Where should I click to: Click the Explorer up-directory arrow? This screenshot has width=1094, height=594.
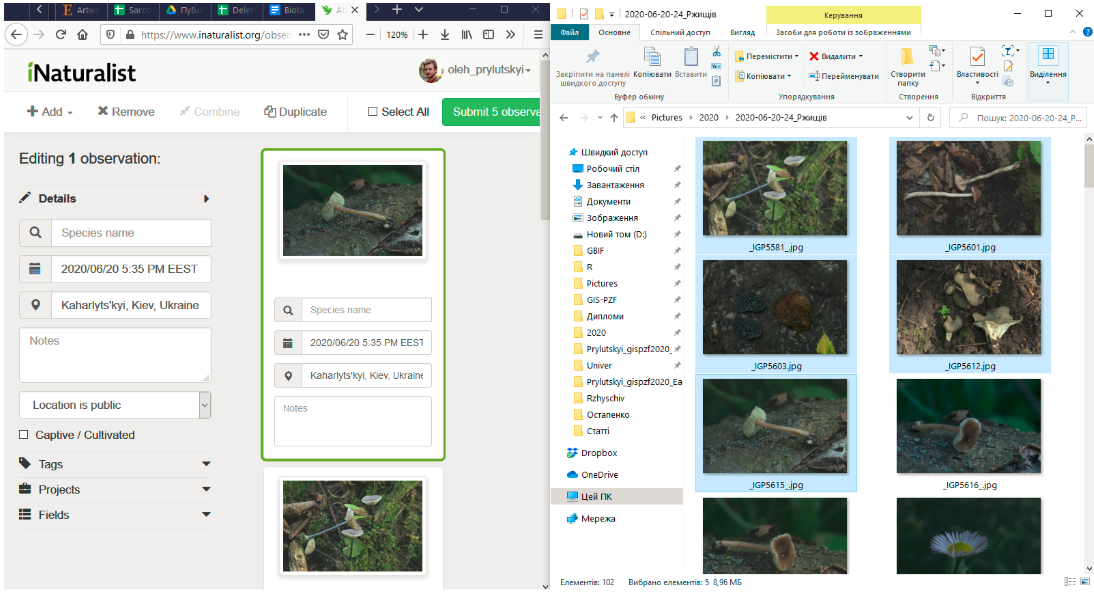point(613,118)
